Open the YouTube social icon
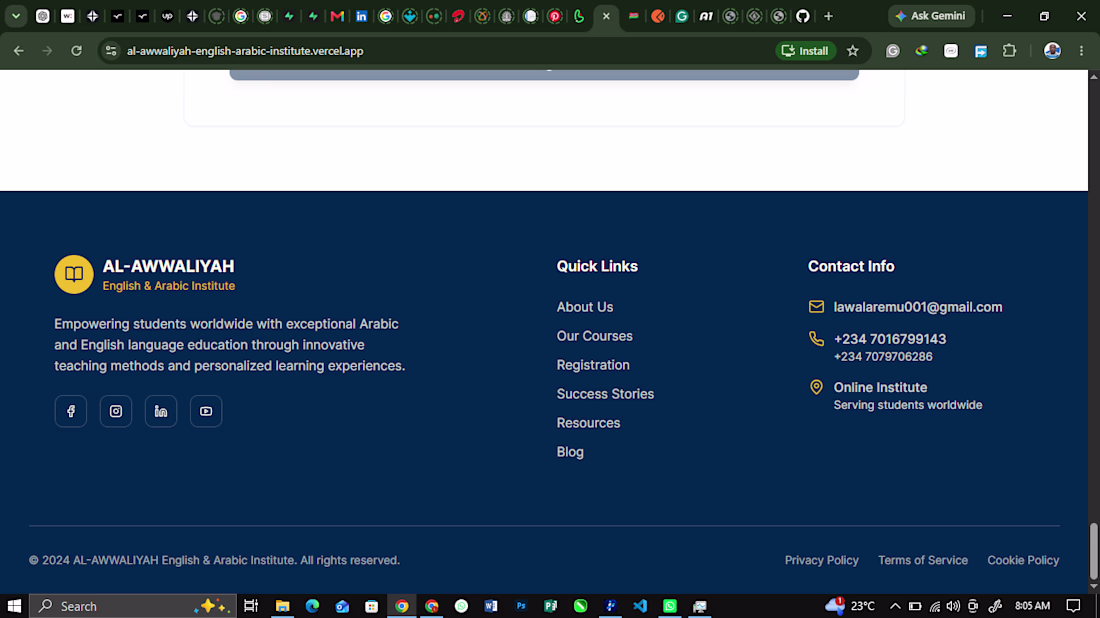 pos(206,411)
